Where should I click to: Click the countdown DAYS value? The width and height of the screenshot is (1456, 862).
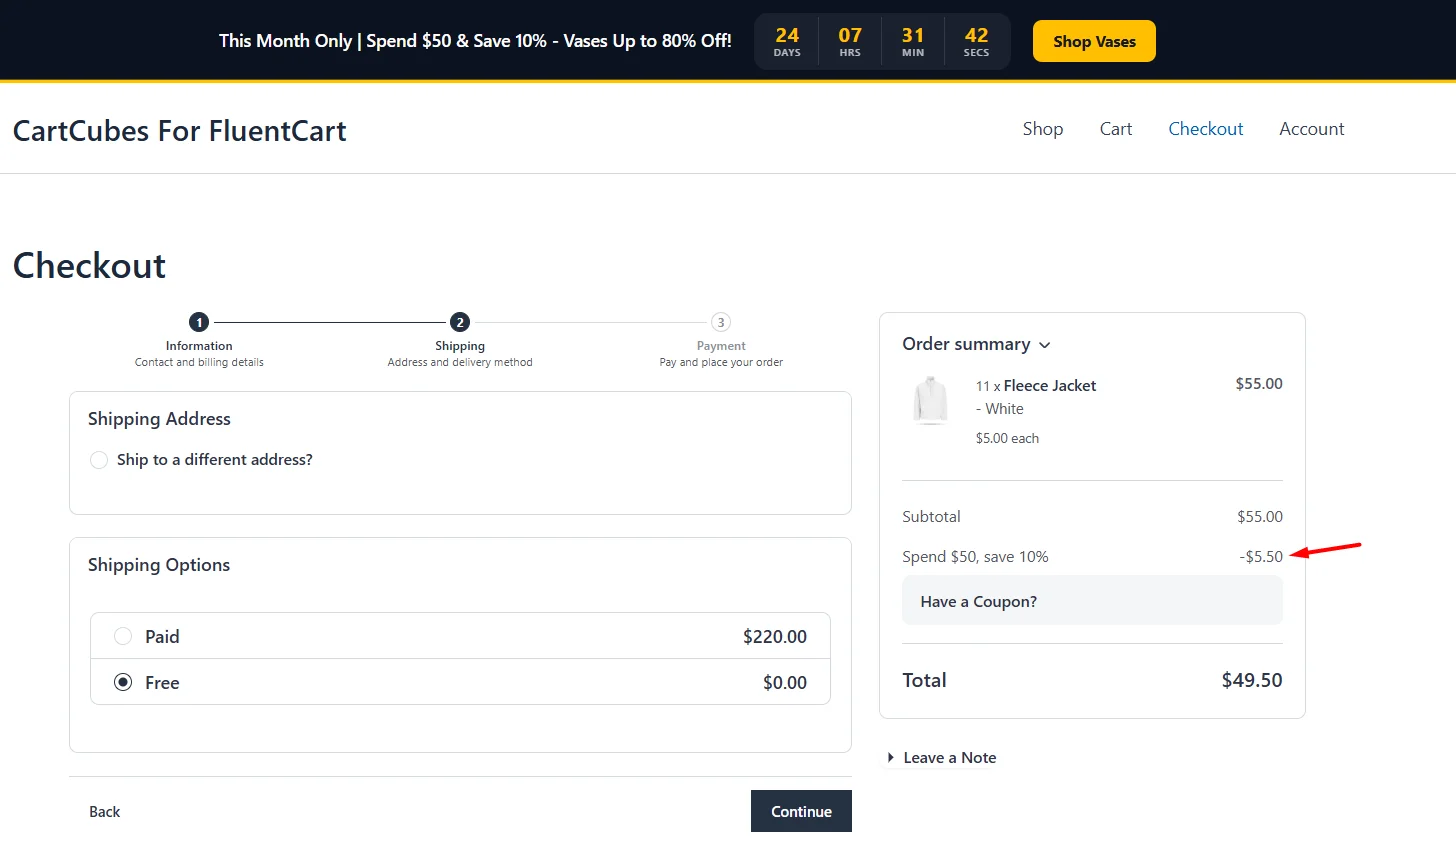[x=787, y=35]
